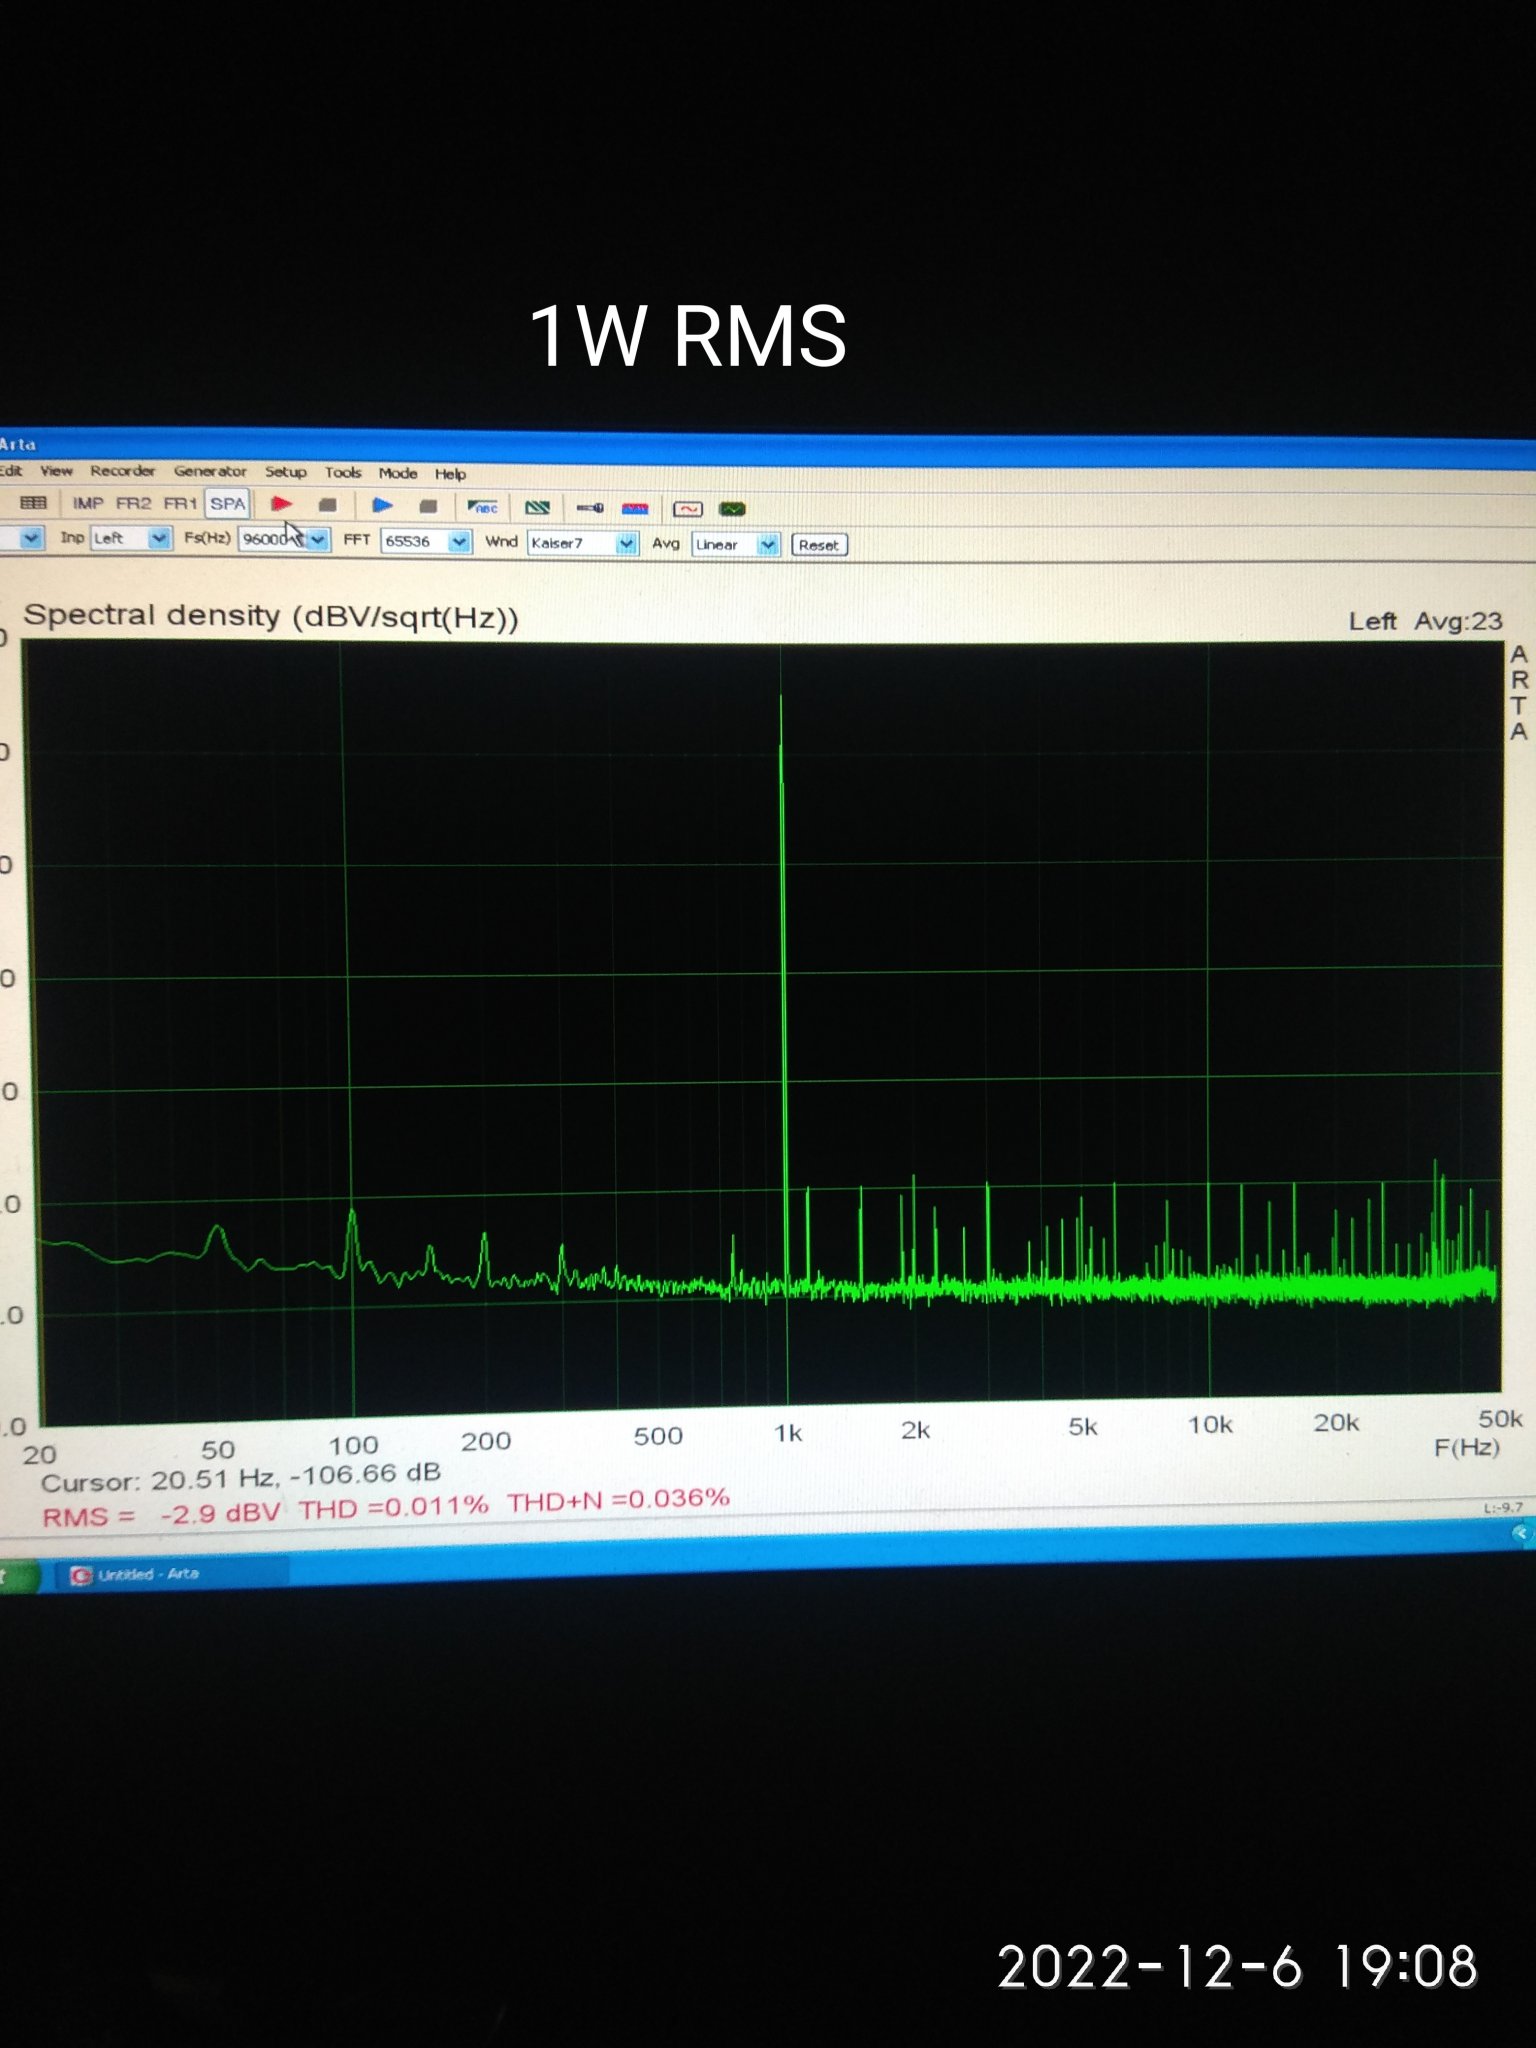Switch to FR1 single-channel mode
Image resolution: width=1536 pixels, height=2048 pixels.
180,503
